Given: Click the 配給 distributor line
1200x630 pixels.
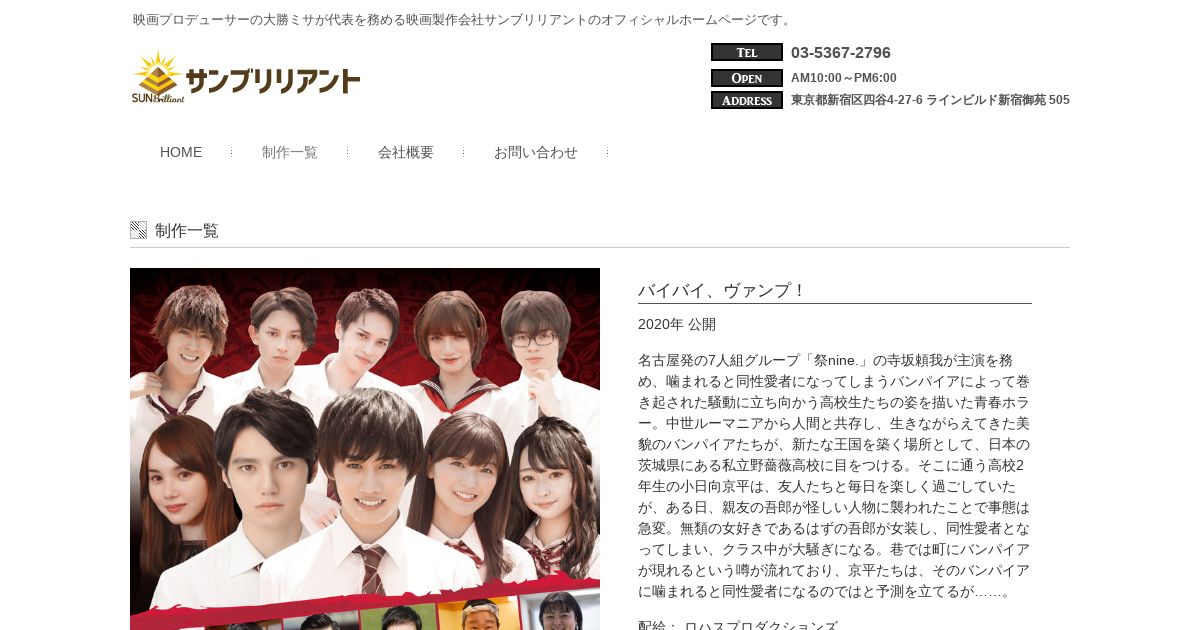Looking at the screenshot, I should coord(738,625).
